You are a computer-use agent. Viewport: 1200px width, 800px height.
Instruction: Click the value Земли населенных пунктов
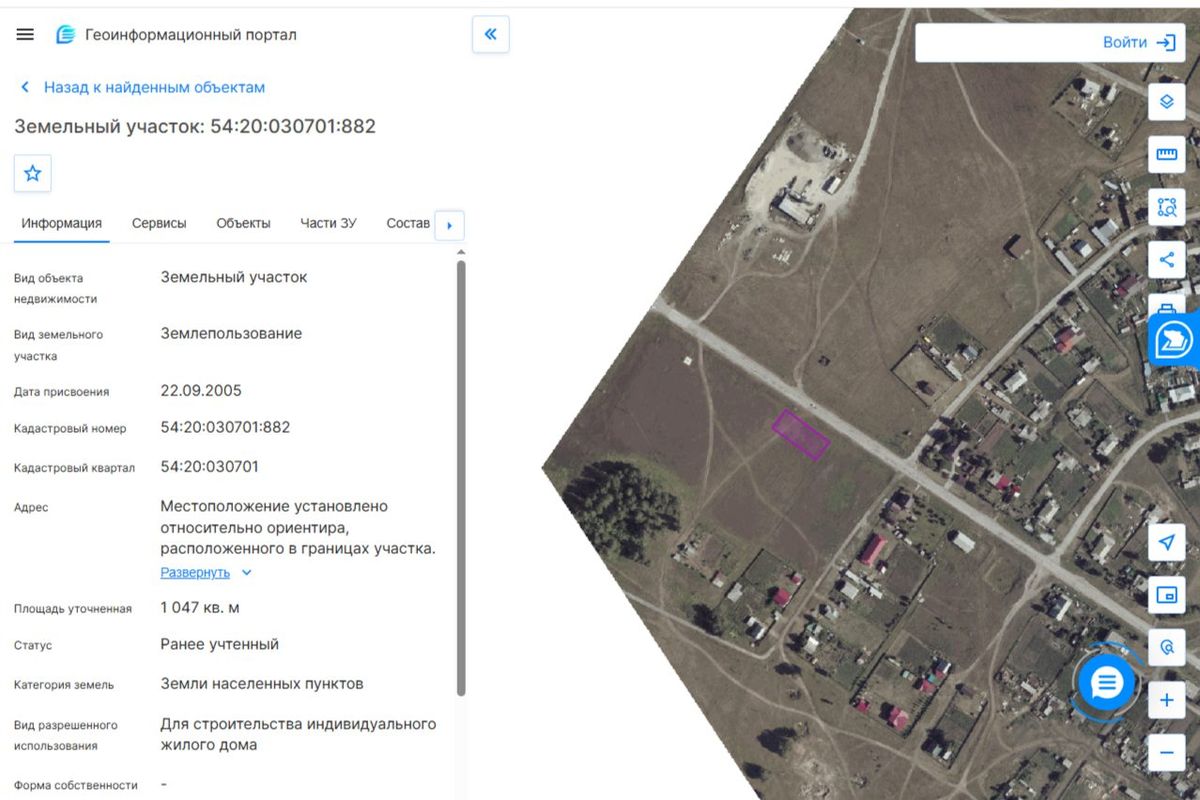[262, 684]
